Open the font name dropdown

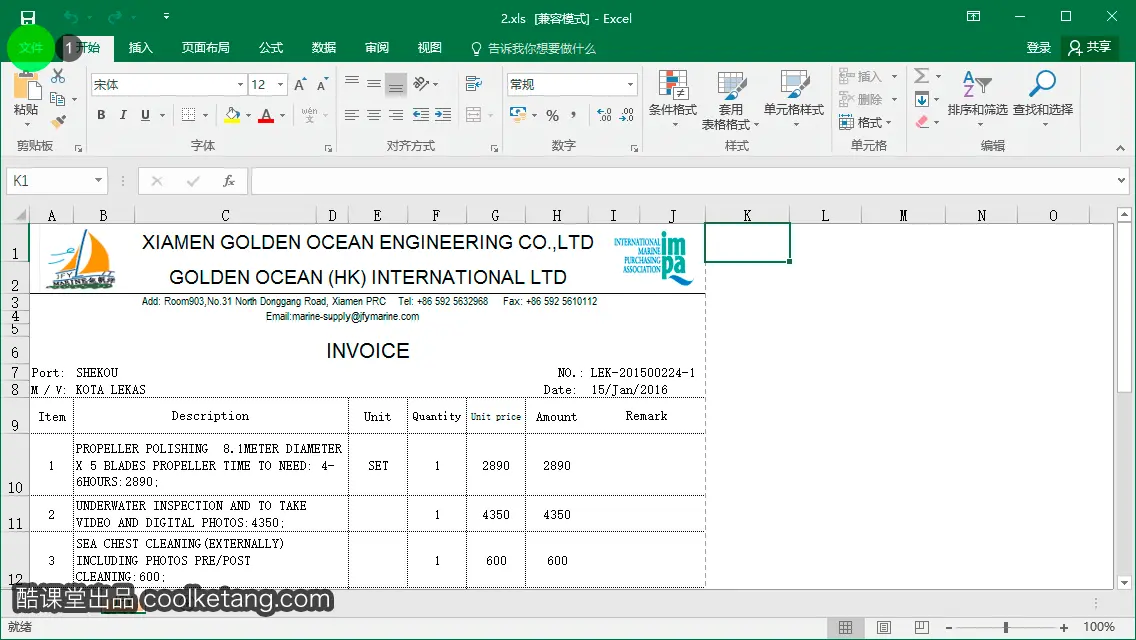pos(241,85)
